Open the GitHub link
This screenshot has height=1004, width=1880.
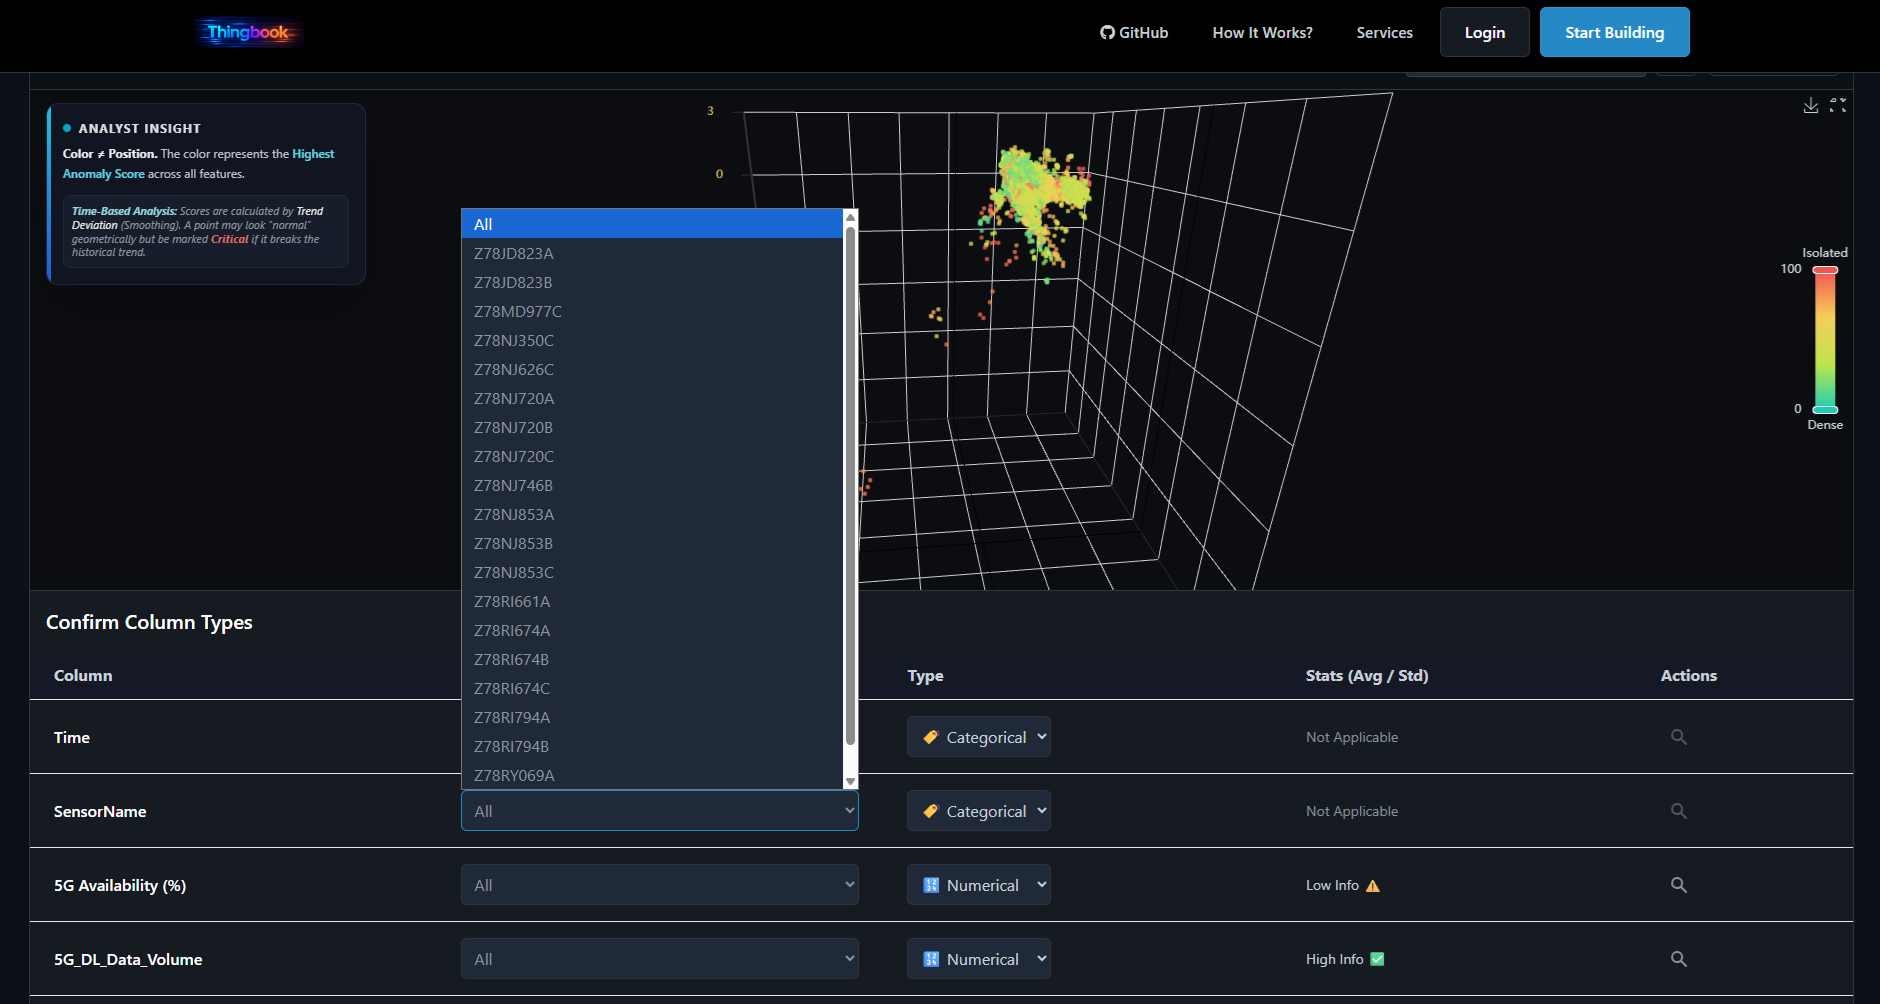coord(1134,33)
